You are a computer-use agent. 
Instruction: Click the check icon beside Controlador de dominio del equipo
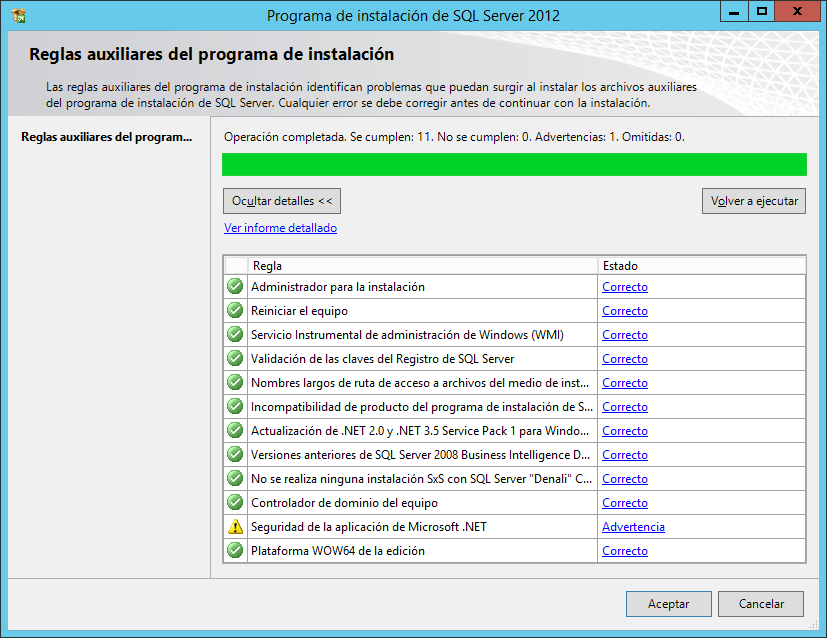pos(234,502)
